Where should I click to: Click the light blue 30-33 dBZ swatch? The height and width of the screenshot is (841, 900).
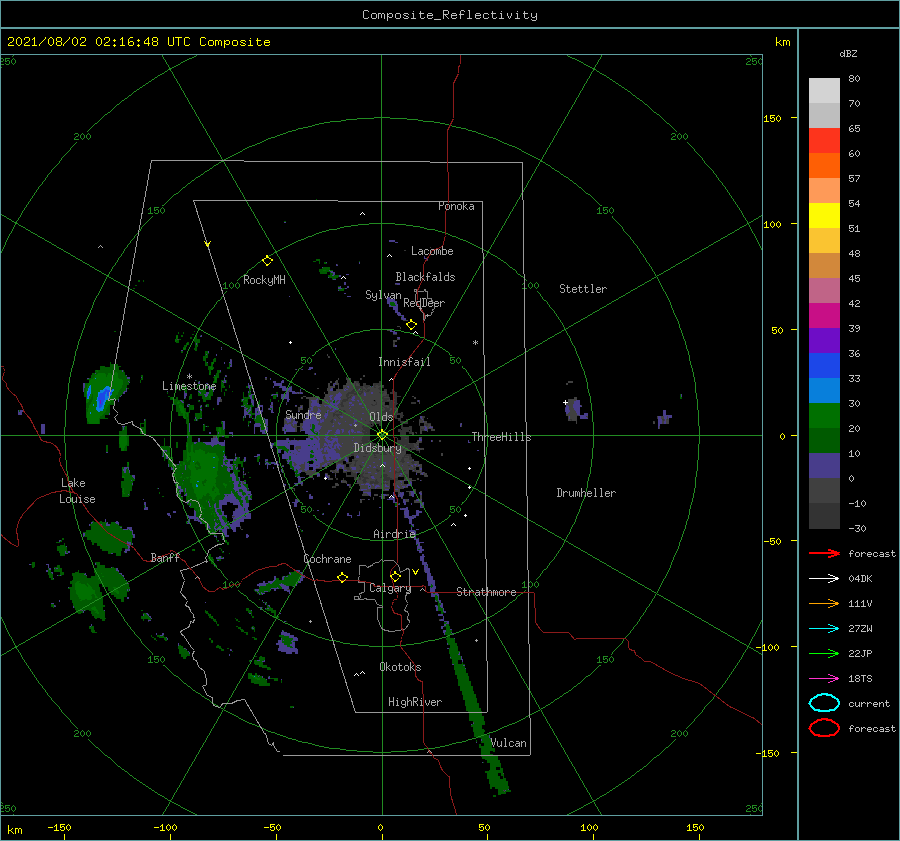tap(824, 391)
